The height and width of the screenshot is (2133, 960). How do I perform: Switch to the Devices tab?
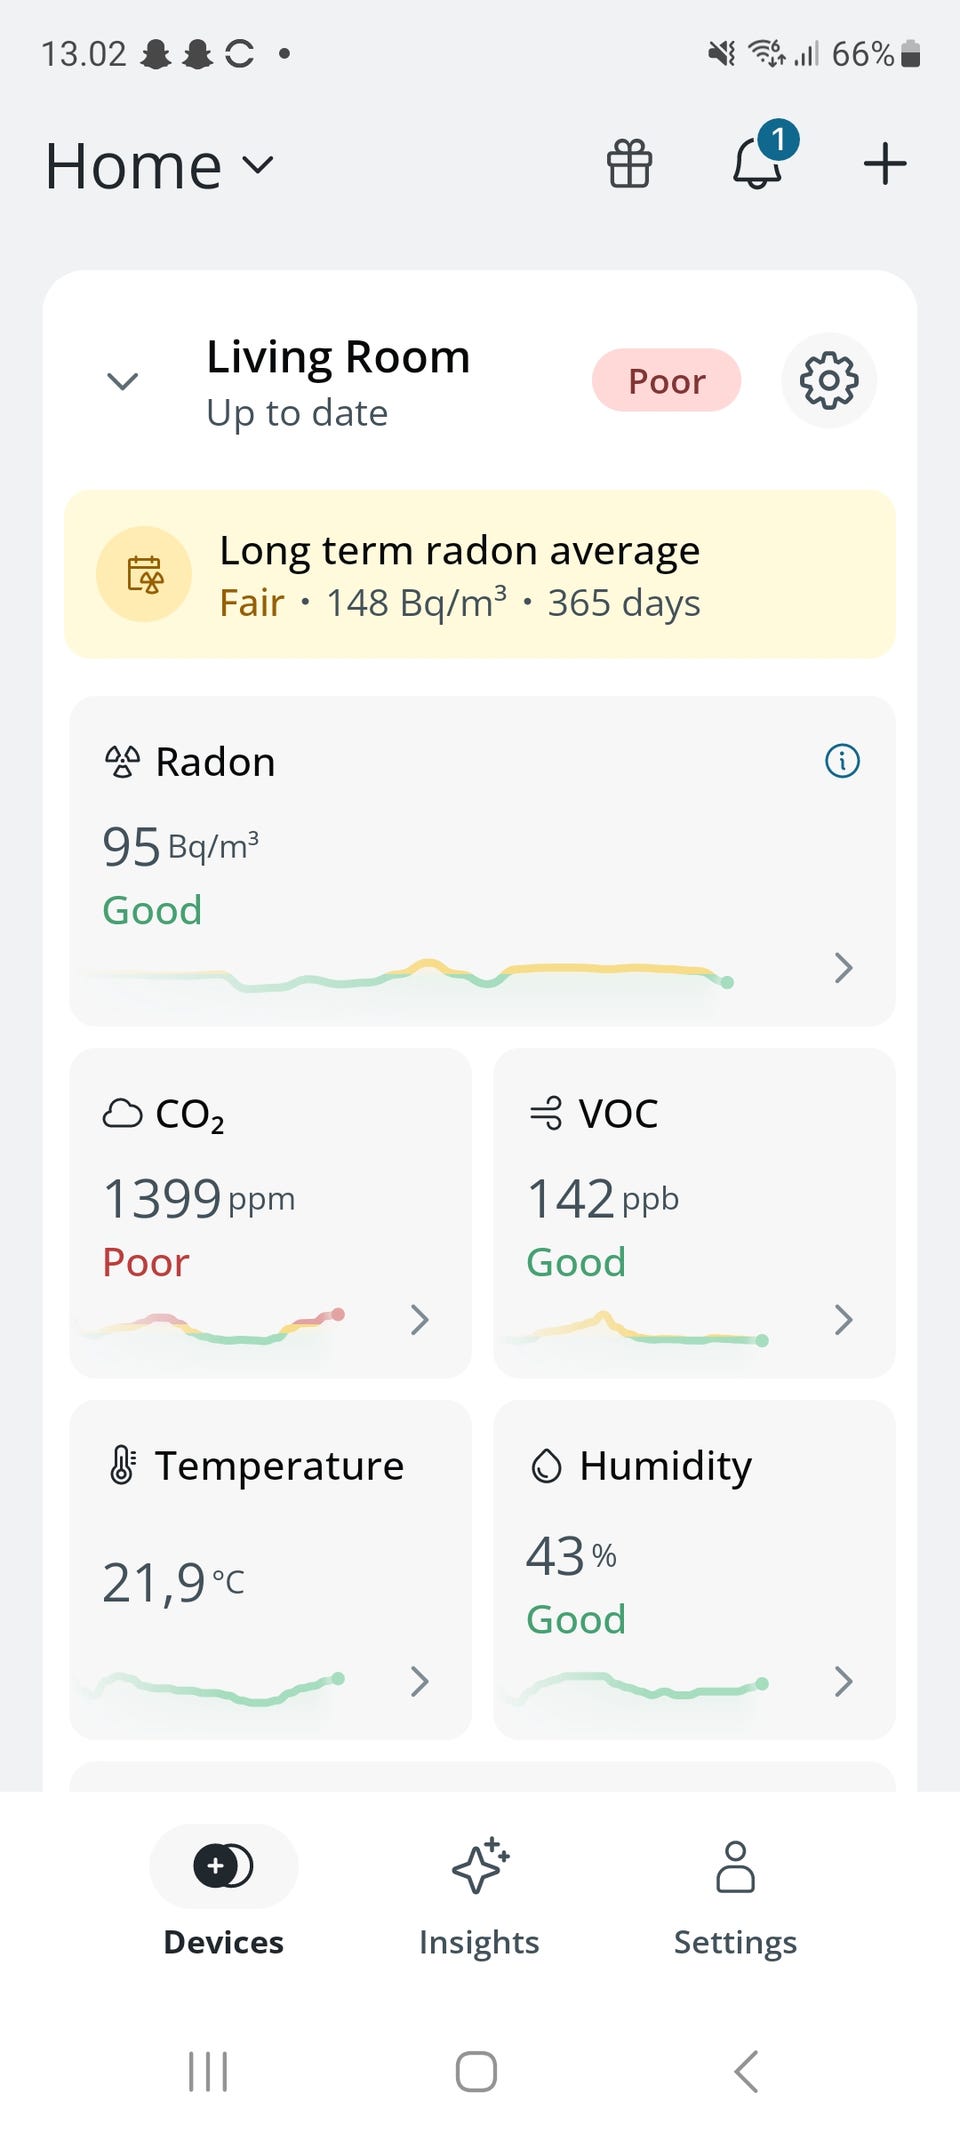coord(223,1890)
